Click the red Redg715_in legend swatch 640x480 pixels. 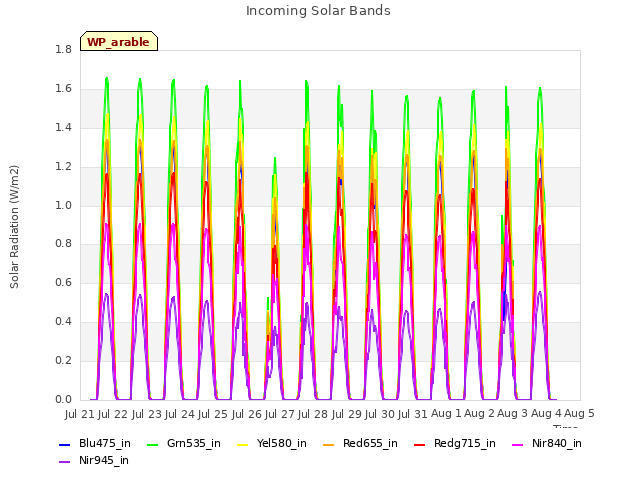pos(420,444)
